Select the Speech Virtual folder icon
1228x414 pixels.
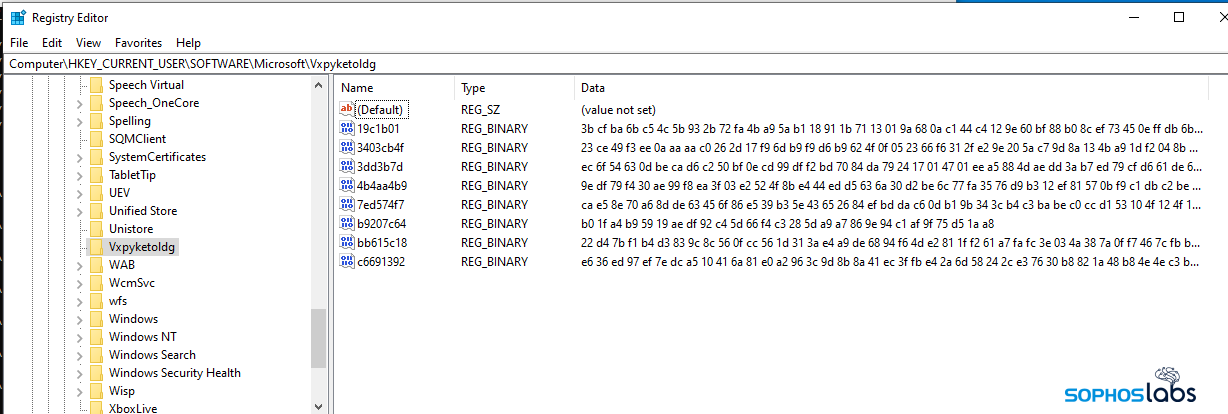coord(96,85)
